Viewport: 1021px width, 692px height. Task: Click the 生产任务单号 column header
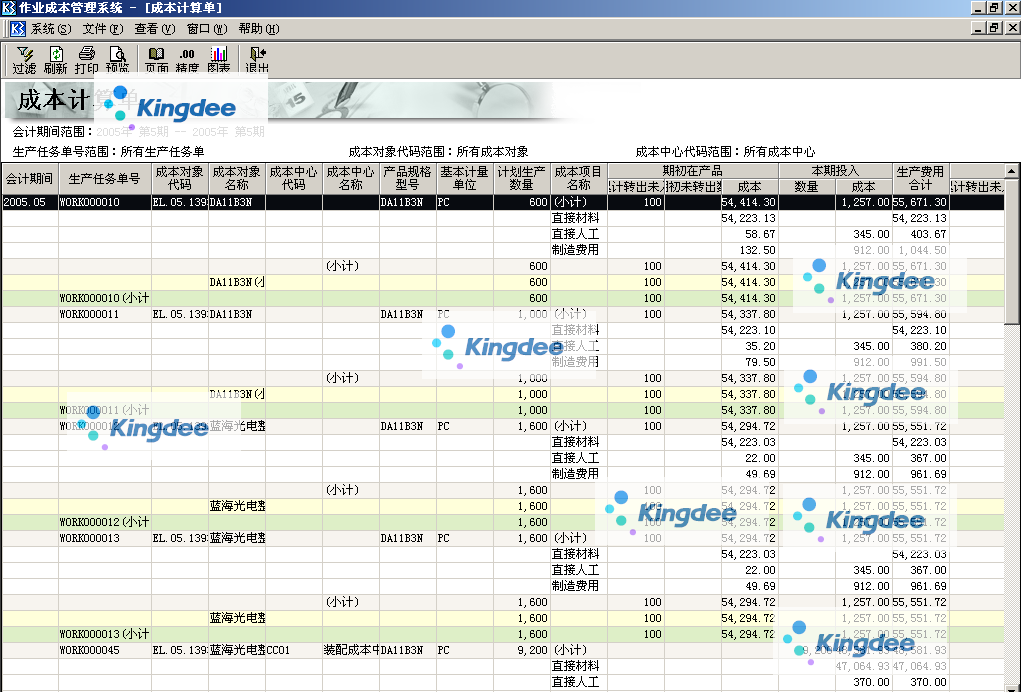click(105, 179)
